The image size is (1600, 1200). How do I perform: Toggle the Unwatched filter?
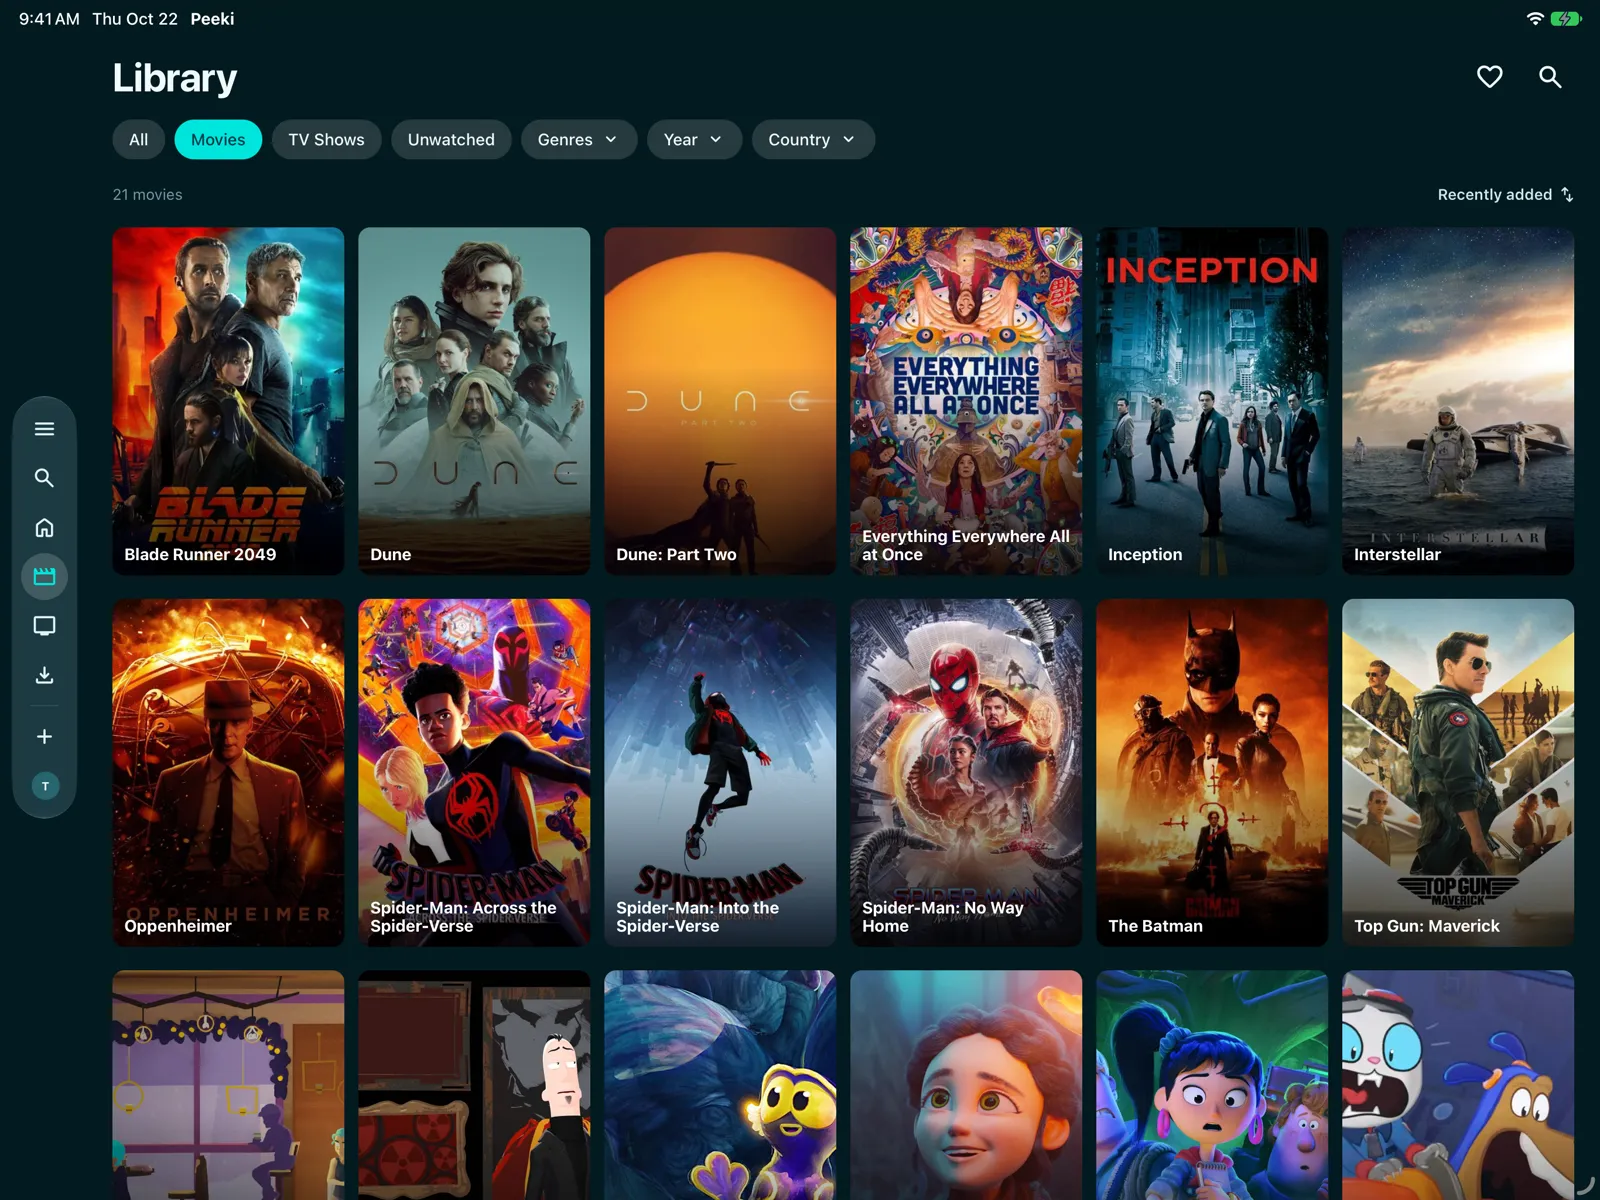451,140
